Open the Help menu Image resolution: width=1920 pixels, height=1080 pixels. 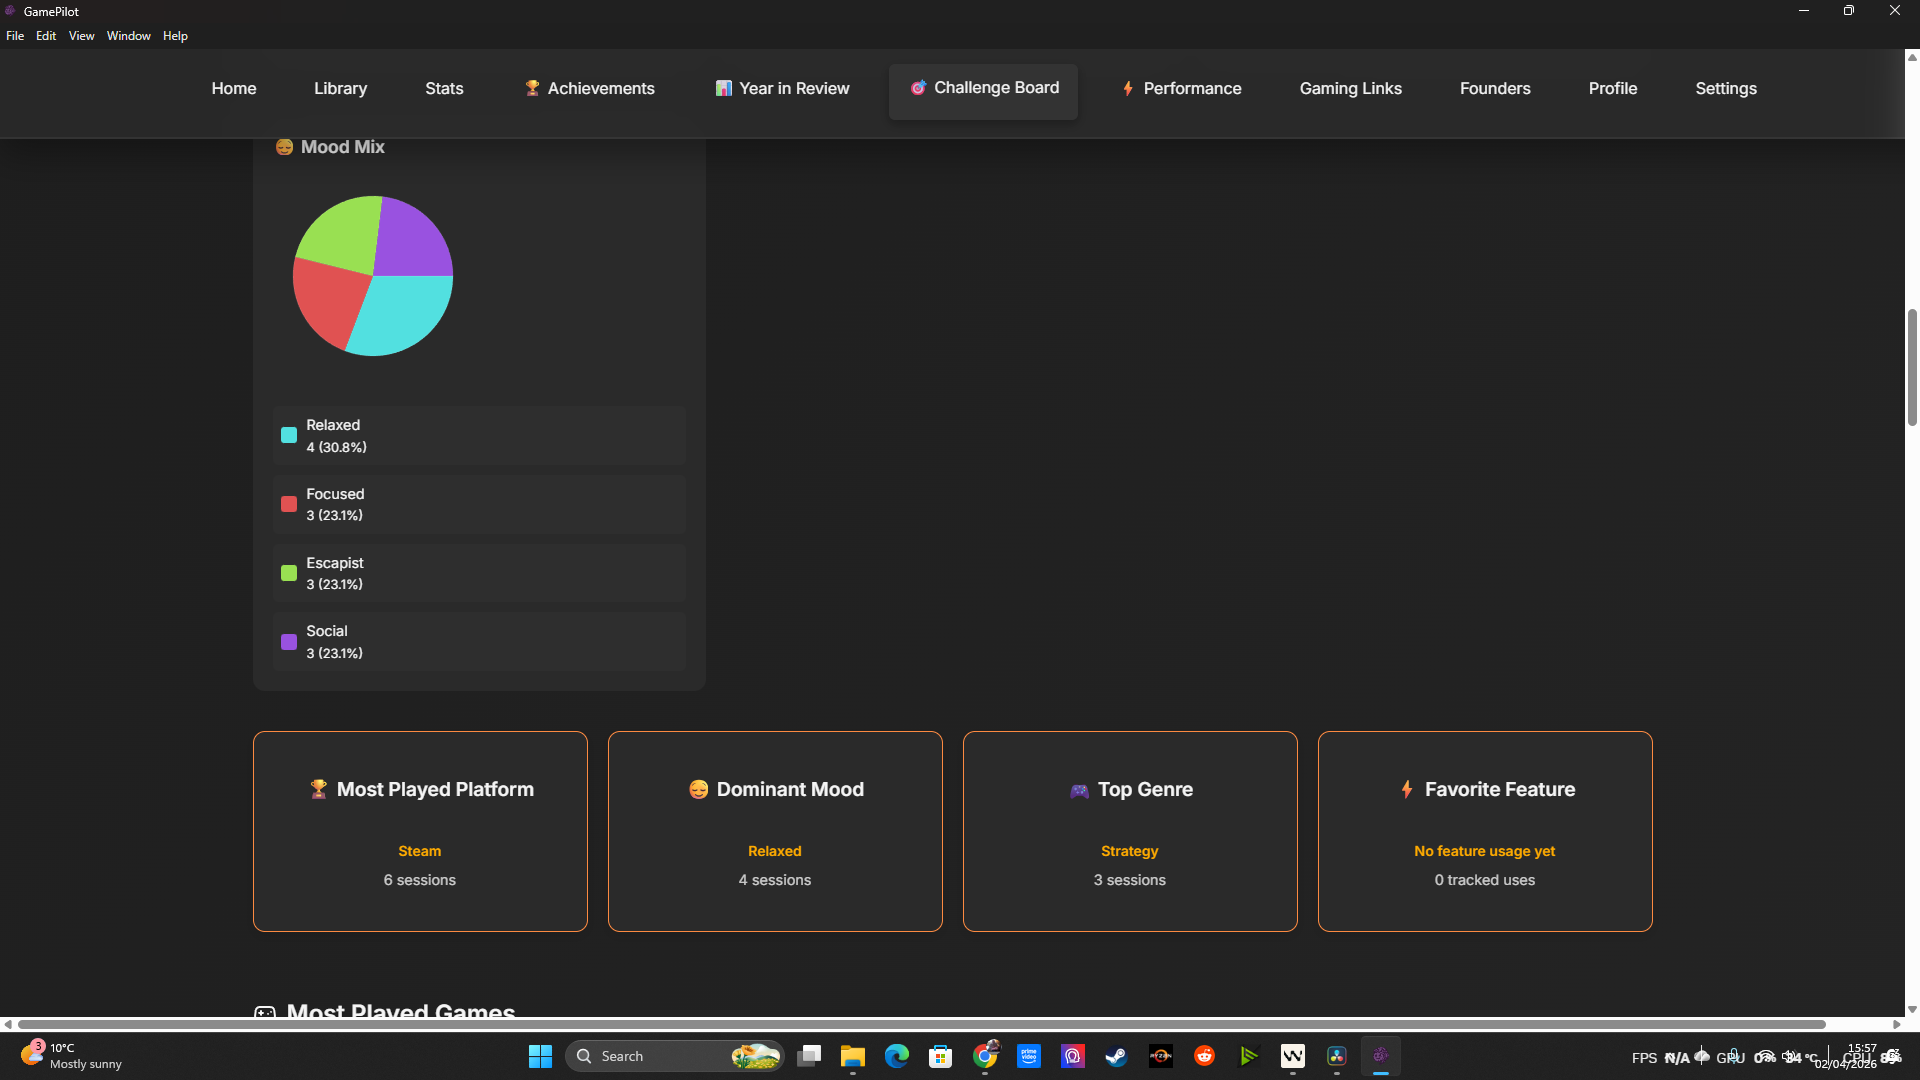click(x=175, y=36)
